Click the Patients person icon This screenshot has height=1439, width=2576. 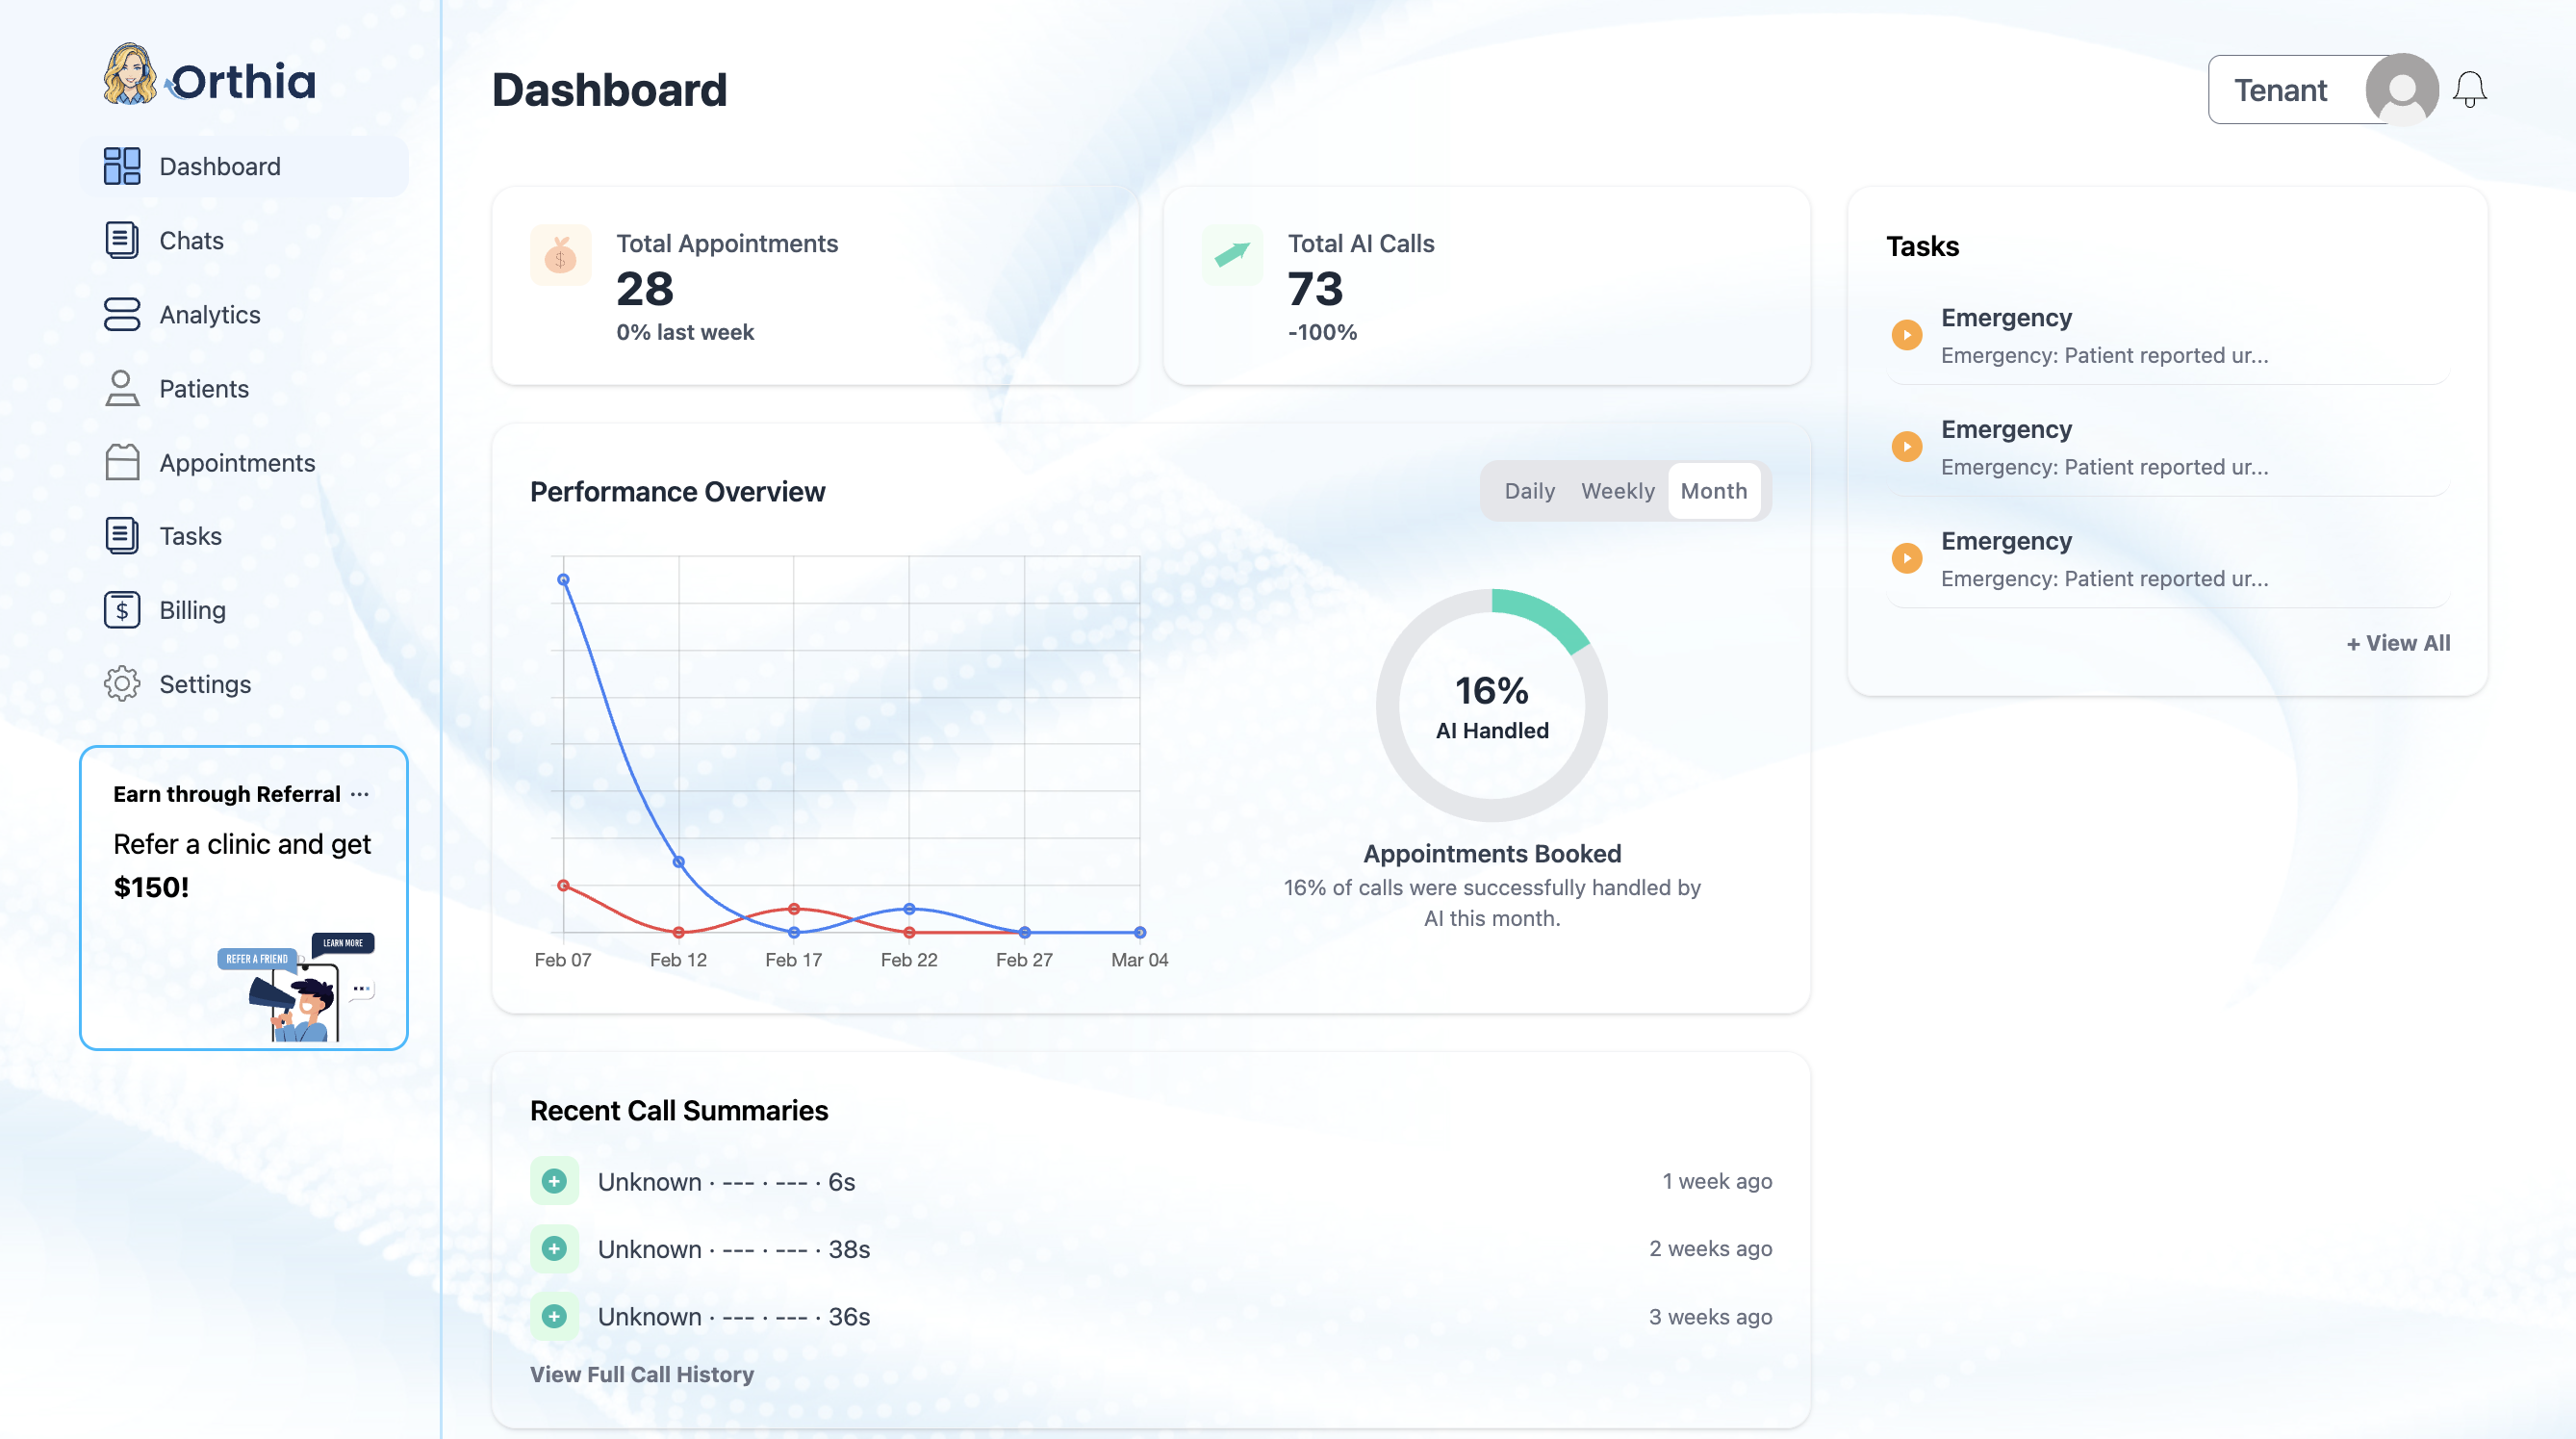(x=122, y=388)
